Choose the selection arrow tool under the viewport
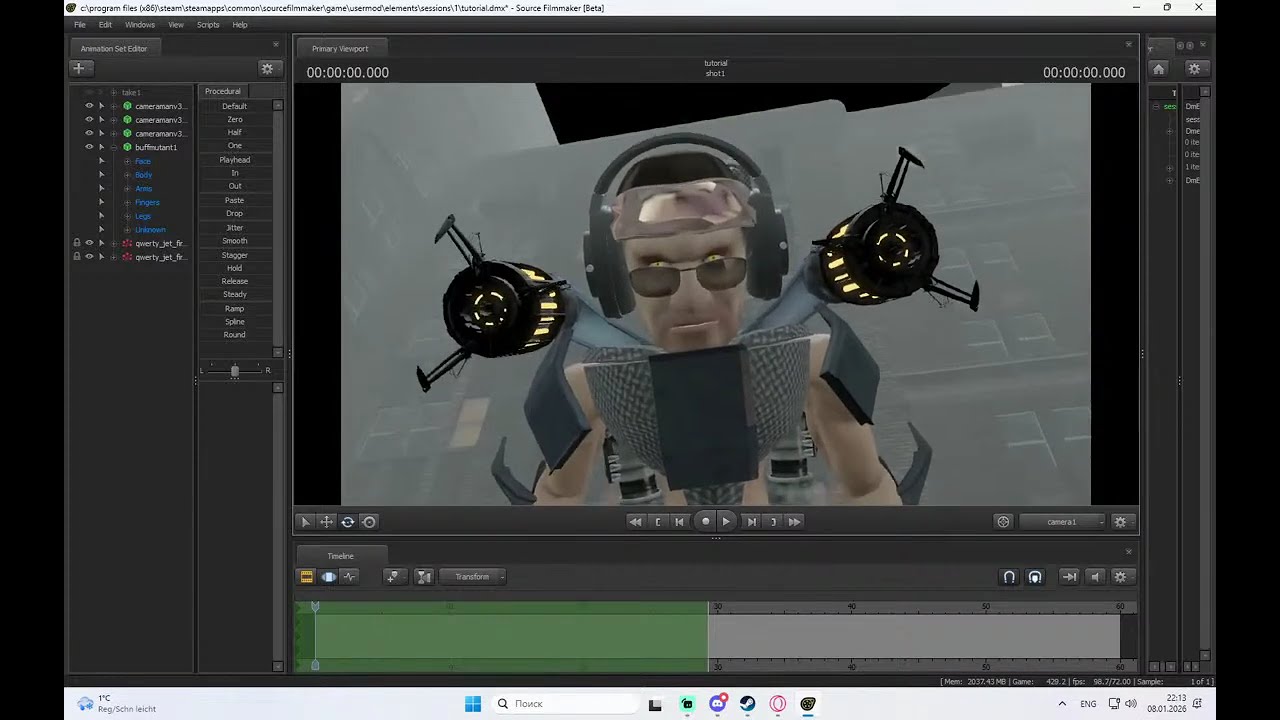Image resolution: width=1280 pixels, height=720 pixels. [306, 522]
